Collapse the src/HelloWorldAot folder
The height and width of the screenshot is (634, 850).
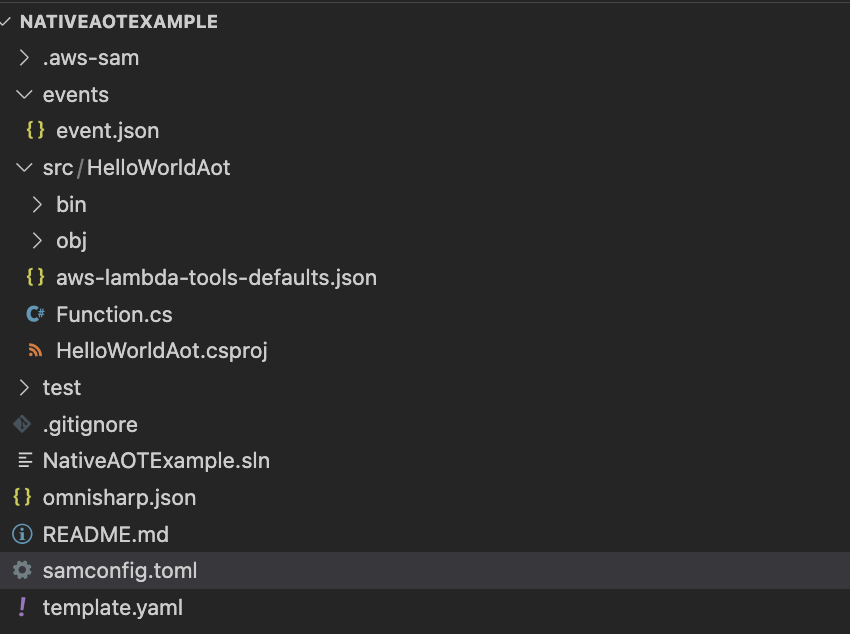pos(24,168)
